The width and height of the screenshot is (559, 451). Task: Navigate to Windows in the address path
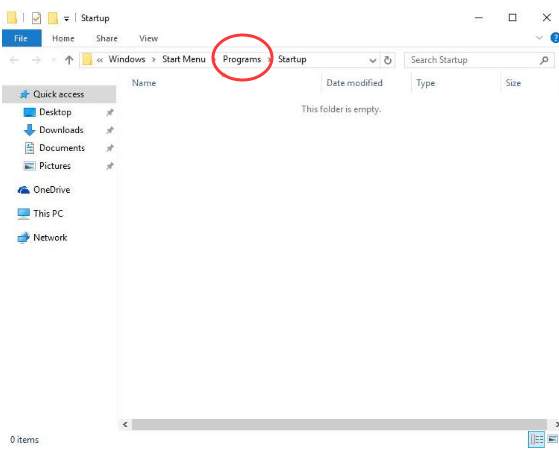pos(127,59)
